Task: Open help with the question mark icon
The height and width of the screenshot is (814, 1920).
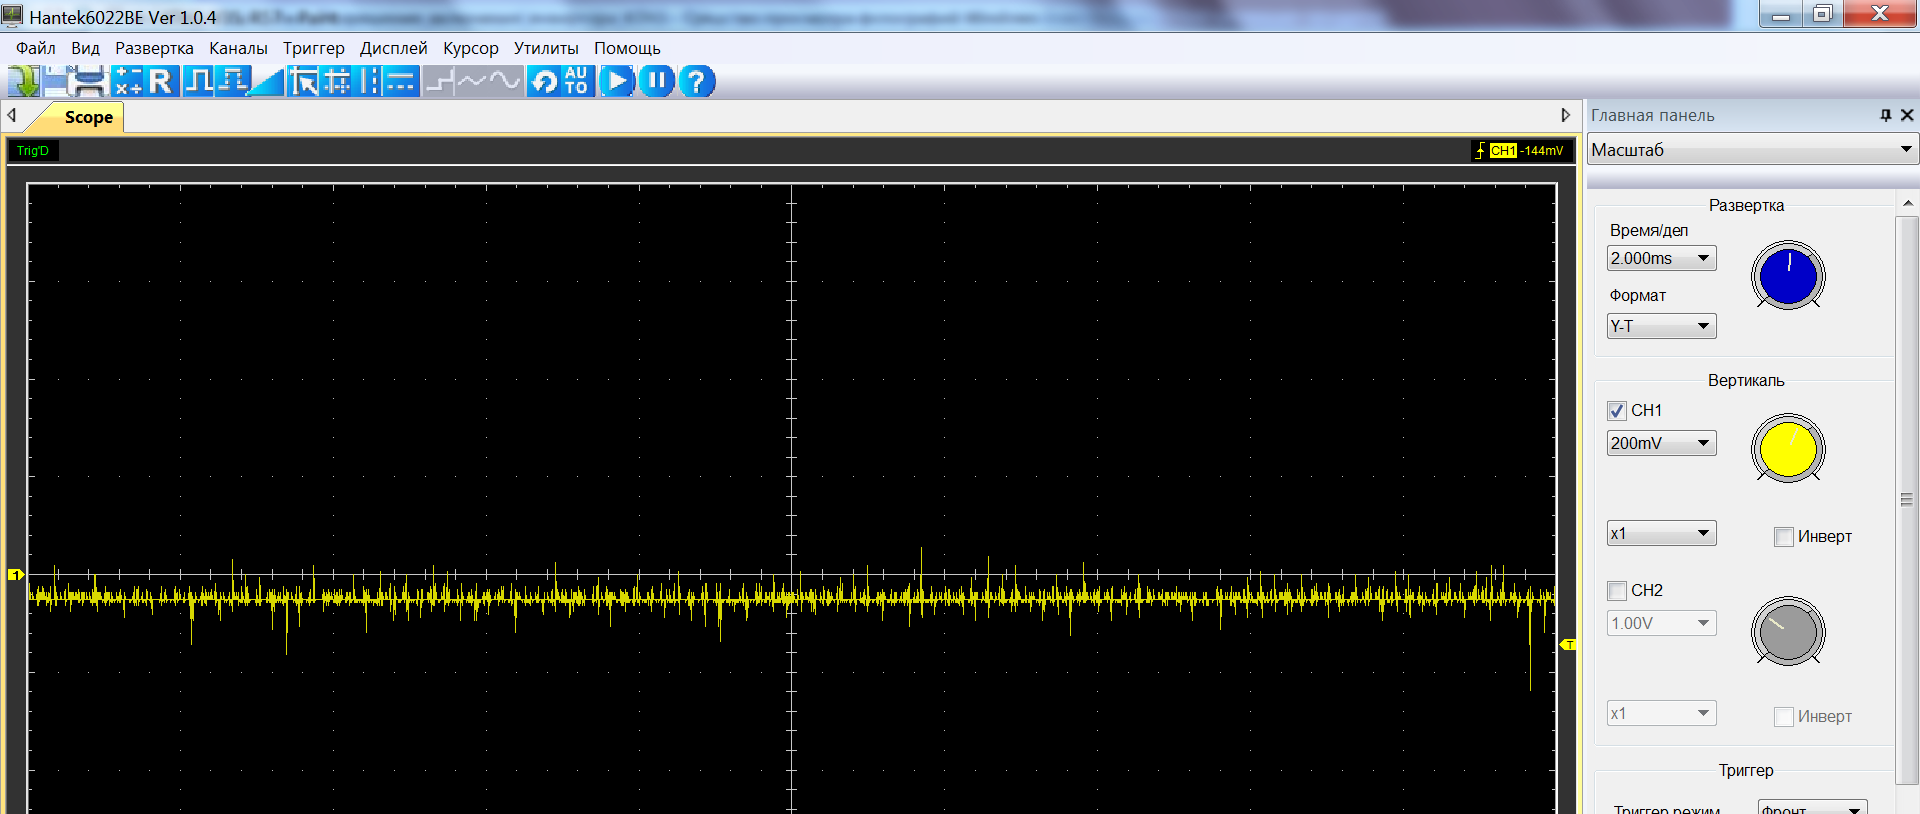Action: point(697,81)
